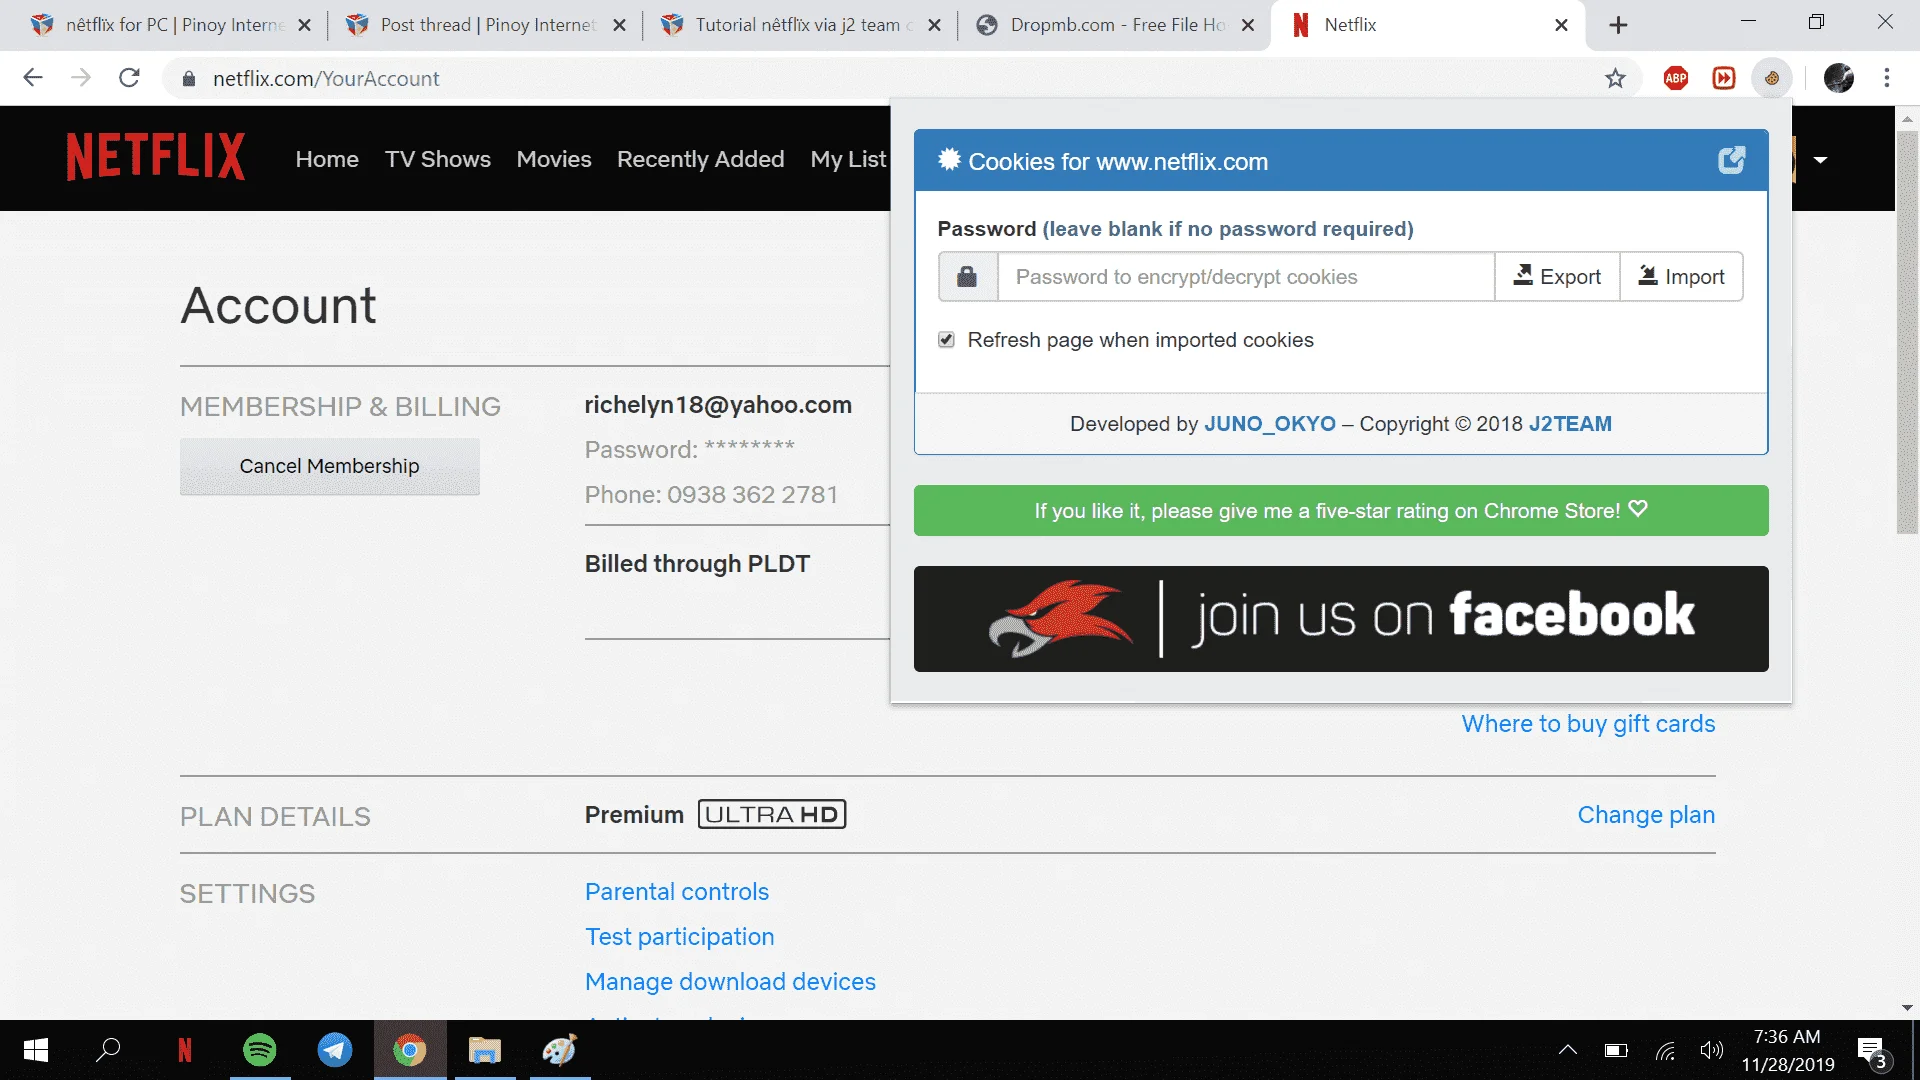
Task: Open the TV Shows section
Action: [x=438, y=159]
